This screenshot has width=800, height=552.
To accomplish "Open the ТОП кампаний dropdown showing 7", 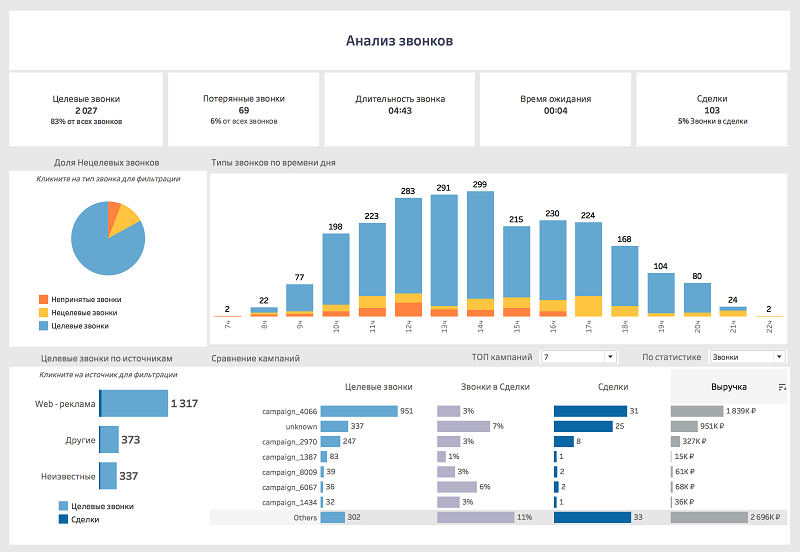I will pos(579,357).
